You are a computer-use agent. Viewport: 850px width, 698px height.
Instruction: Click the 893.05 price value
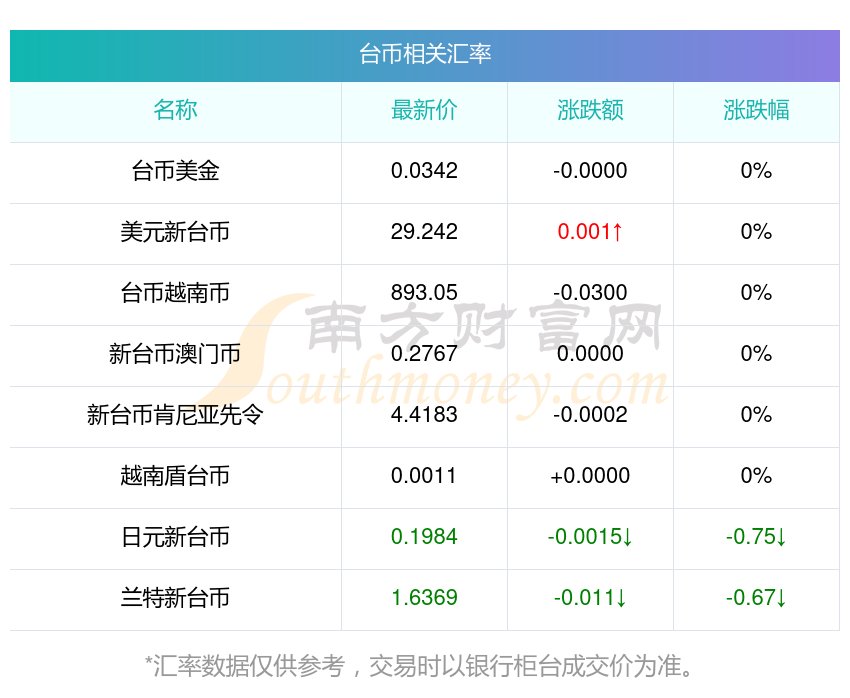424,293
